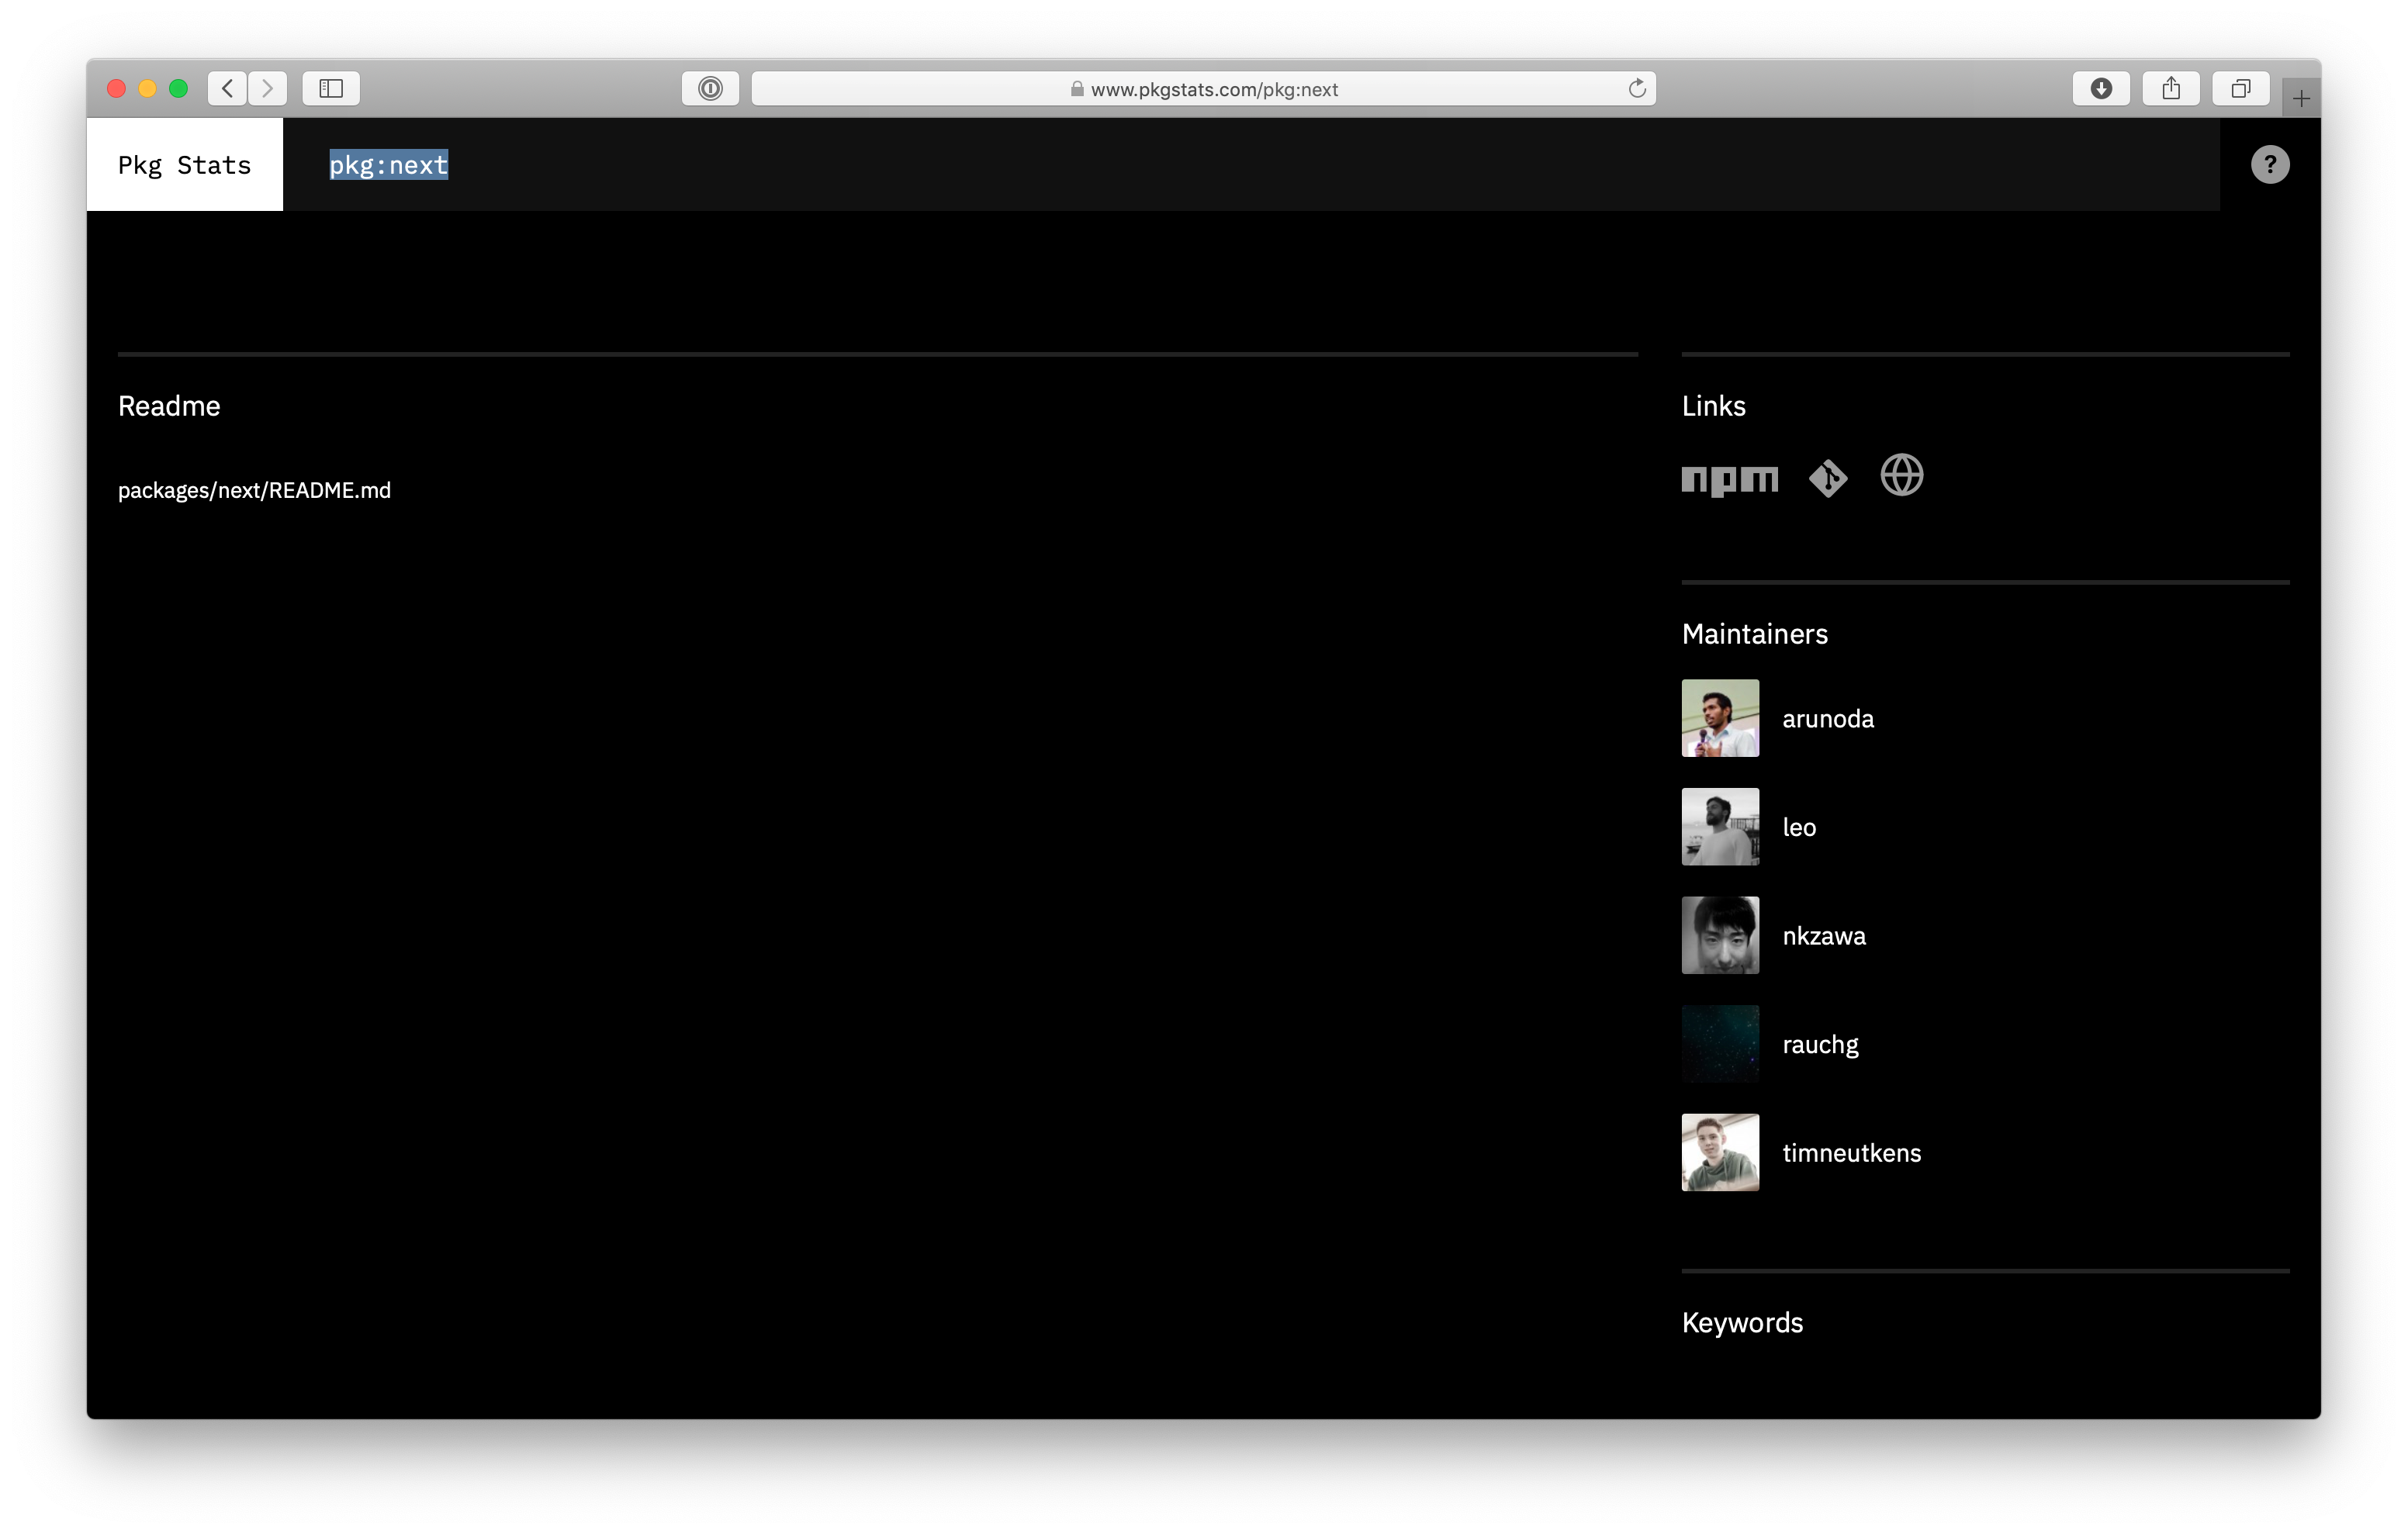The image size is (2408, 1534).
Task: Open the rauchg maintainer name
Action: [x=1820, y=1045]
